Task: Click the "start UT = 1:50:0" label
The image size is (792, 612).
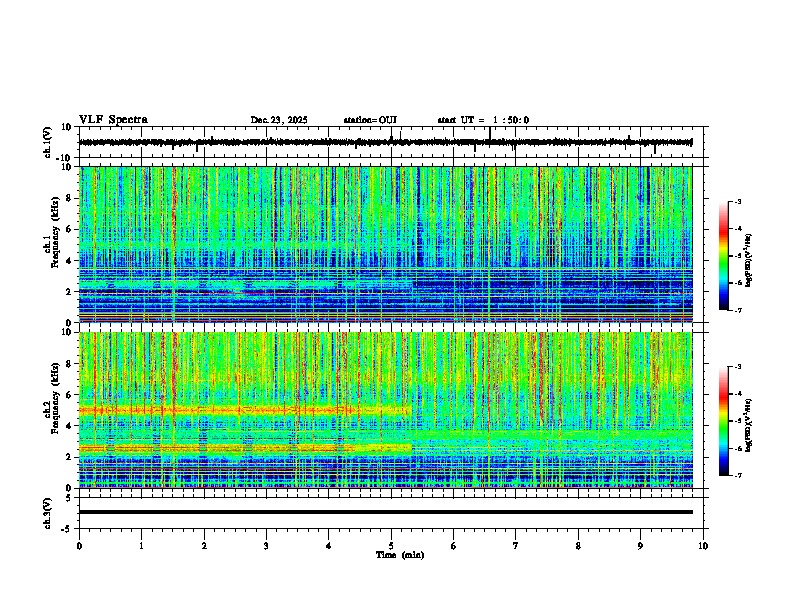Action: coord(483,120)
